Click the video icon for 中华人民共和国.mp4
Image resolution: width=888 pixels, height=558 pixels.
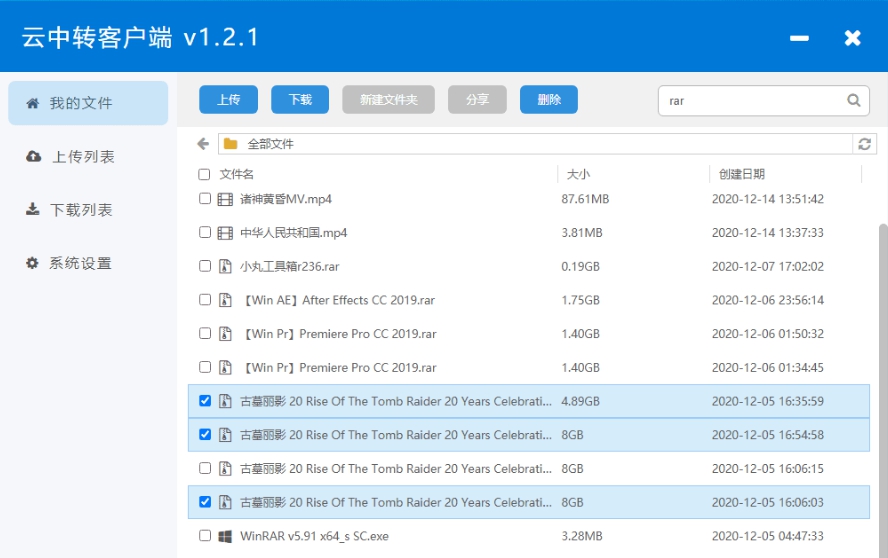tap(225, 233)
